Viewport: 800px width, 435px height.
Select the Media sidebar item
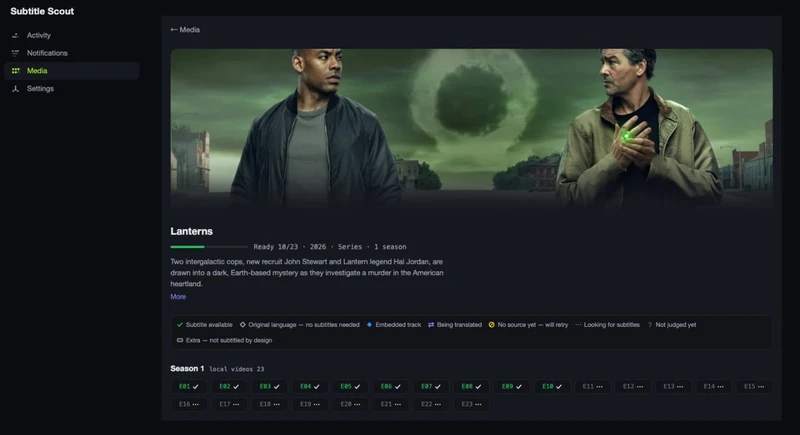click(x=71, y=71)
